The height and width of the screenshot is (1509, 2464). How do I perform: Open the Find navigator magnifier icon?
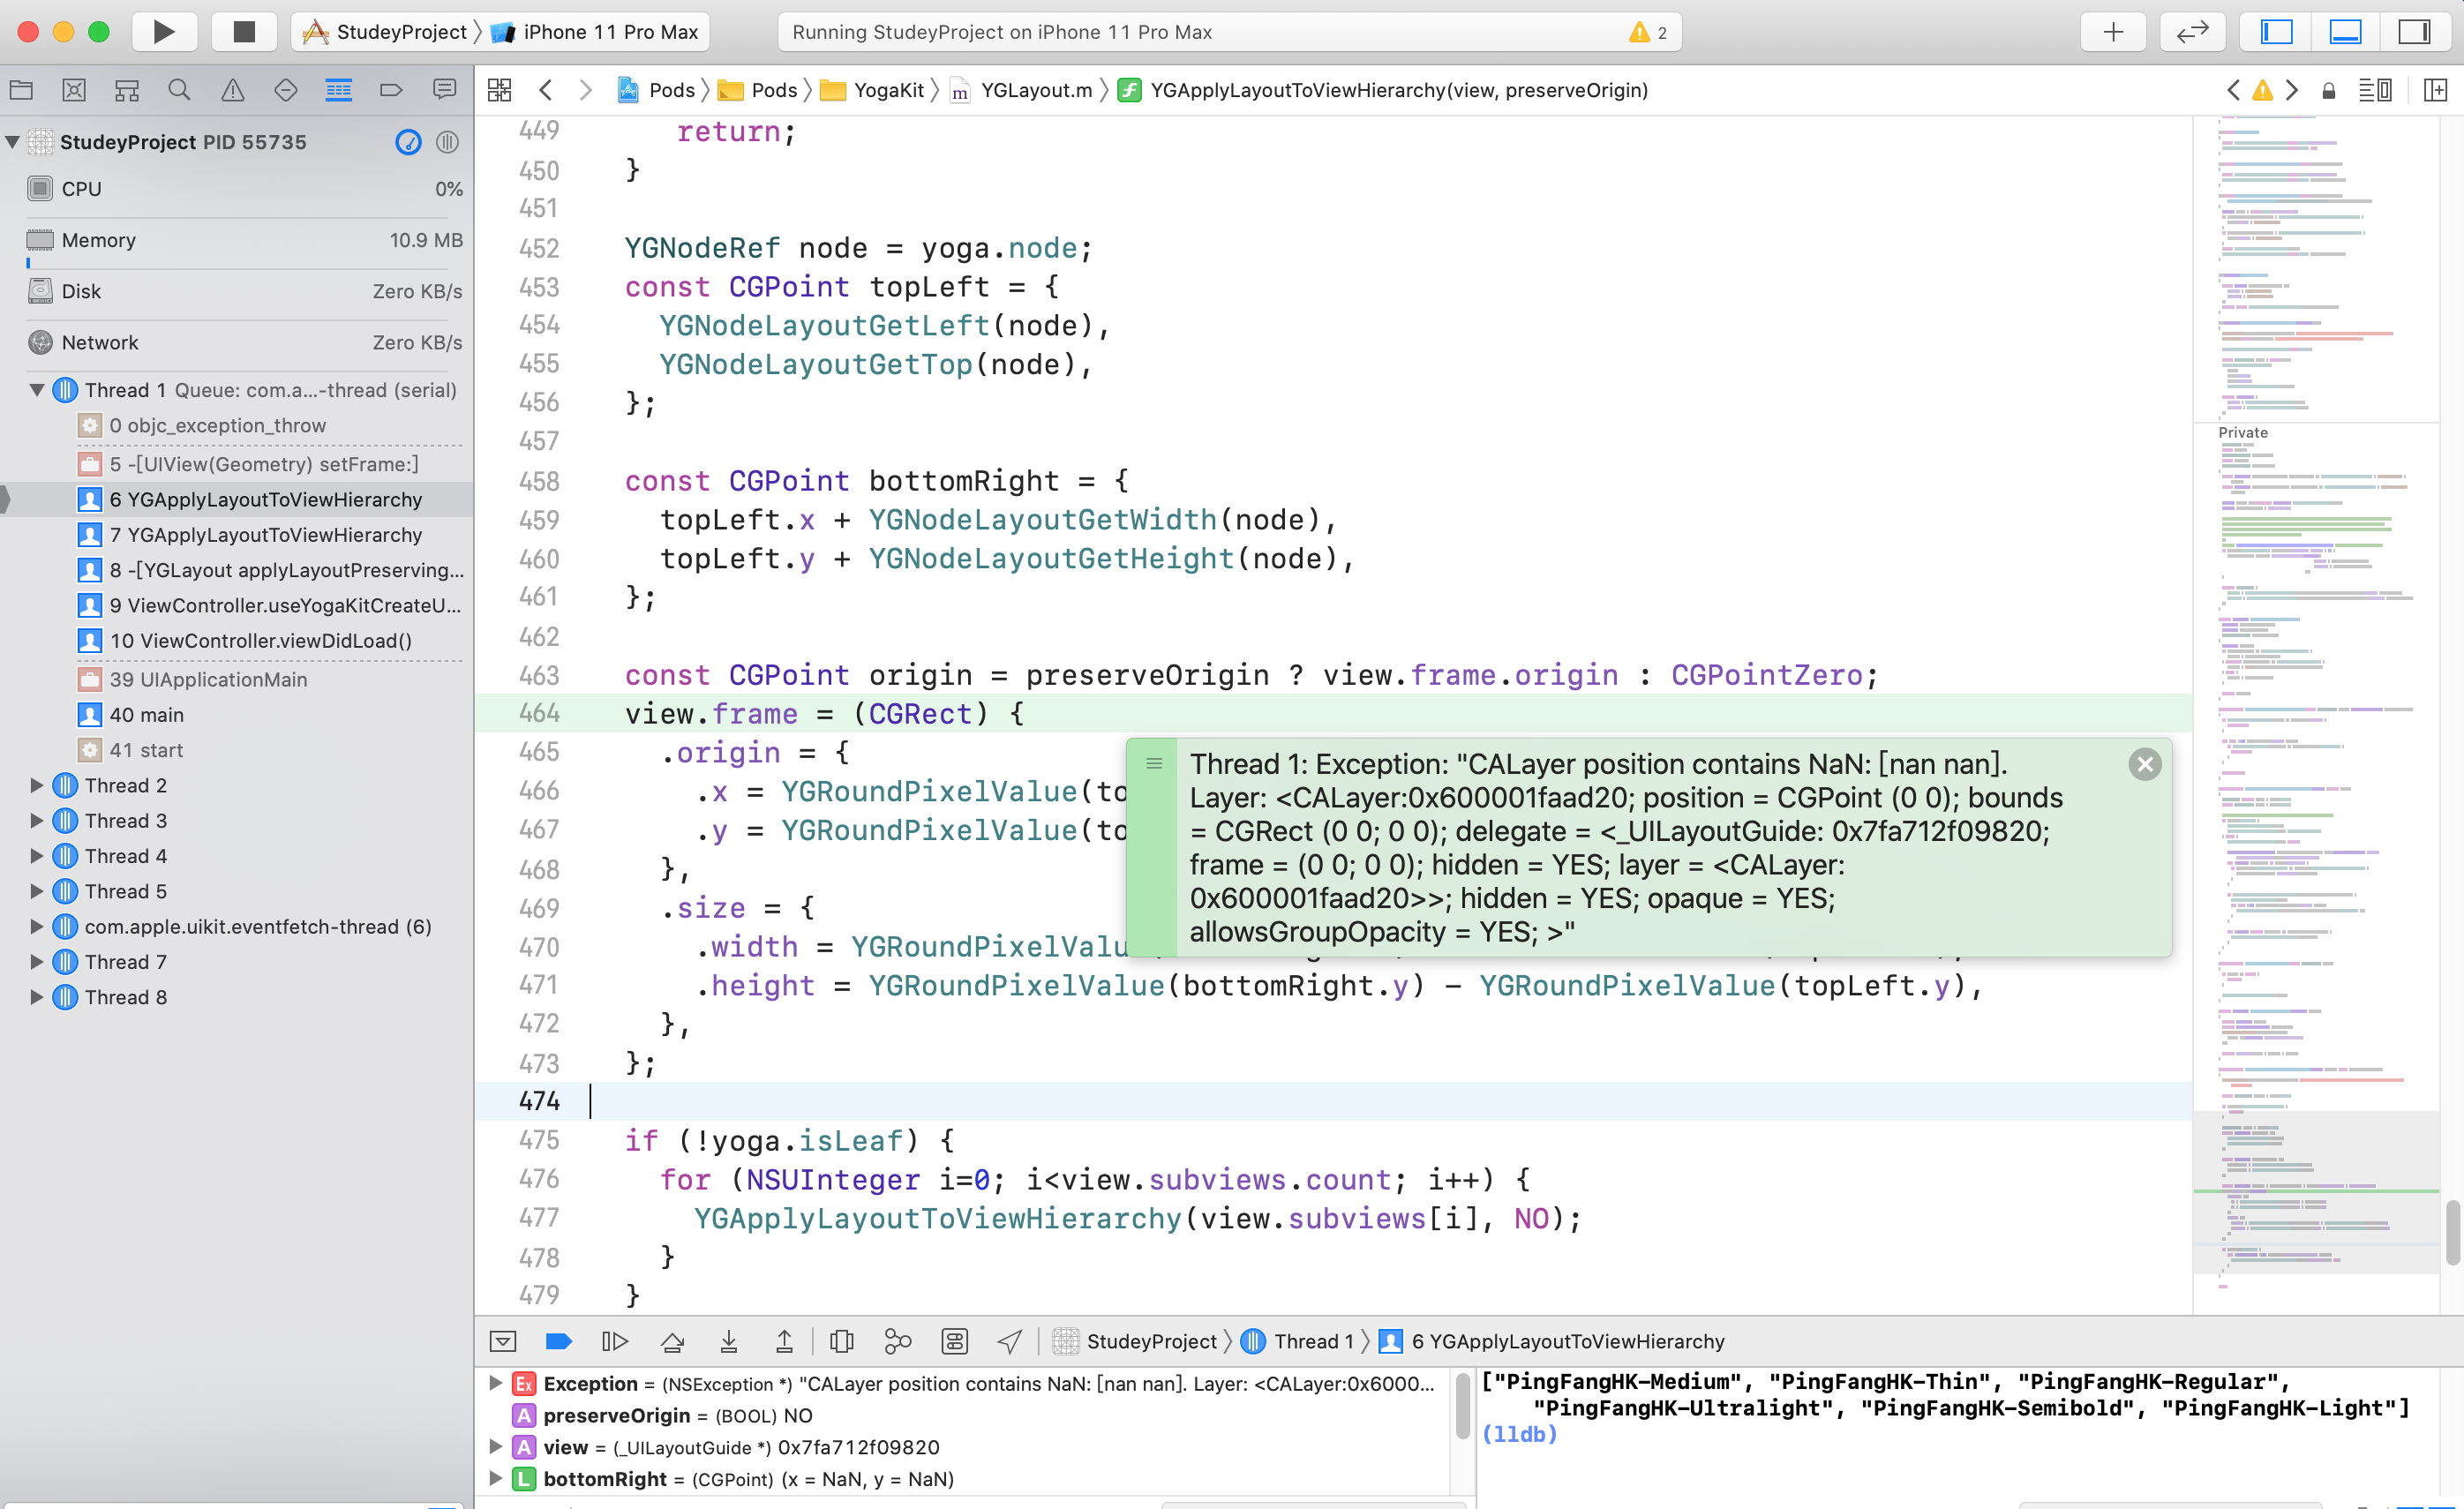(x=179, y=90)
